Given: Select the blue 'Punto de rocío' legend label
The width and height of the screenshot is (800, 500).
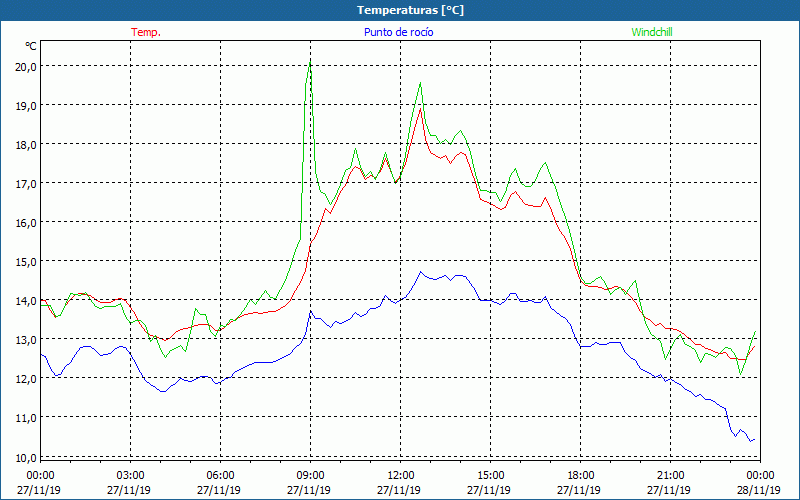Looking at the screenshot, I should point(398,32).
